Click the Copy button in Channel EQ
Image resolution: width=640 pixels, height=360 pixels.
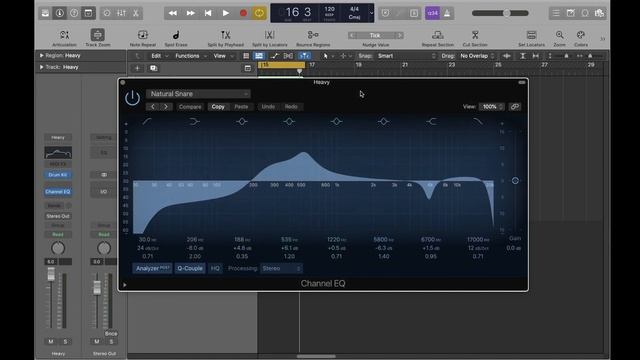tap(218, 107)
